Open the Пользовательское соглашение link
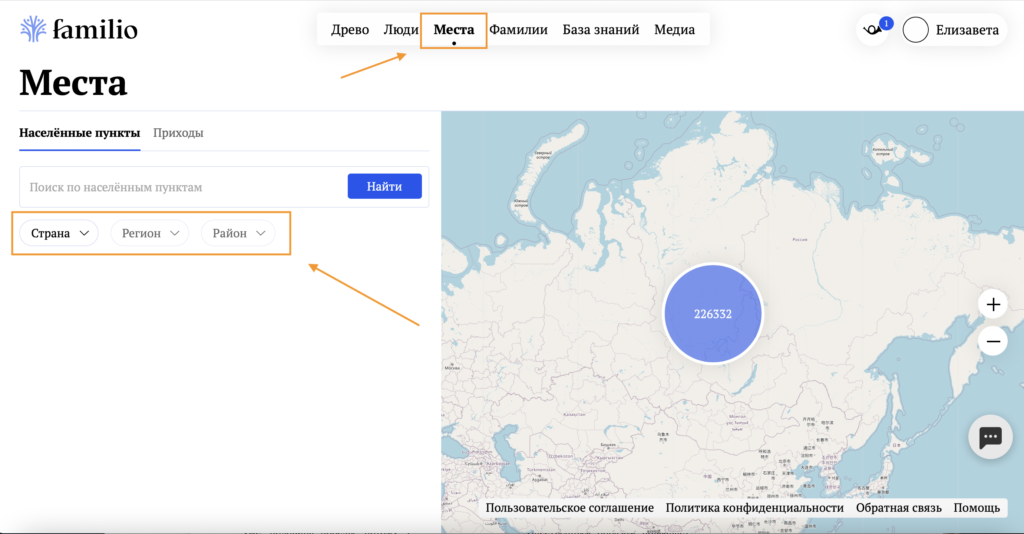The width and height of the screenshot is (1024, 534). point(569,507)
